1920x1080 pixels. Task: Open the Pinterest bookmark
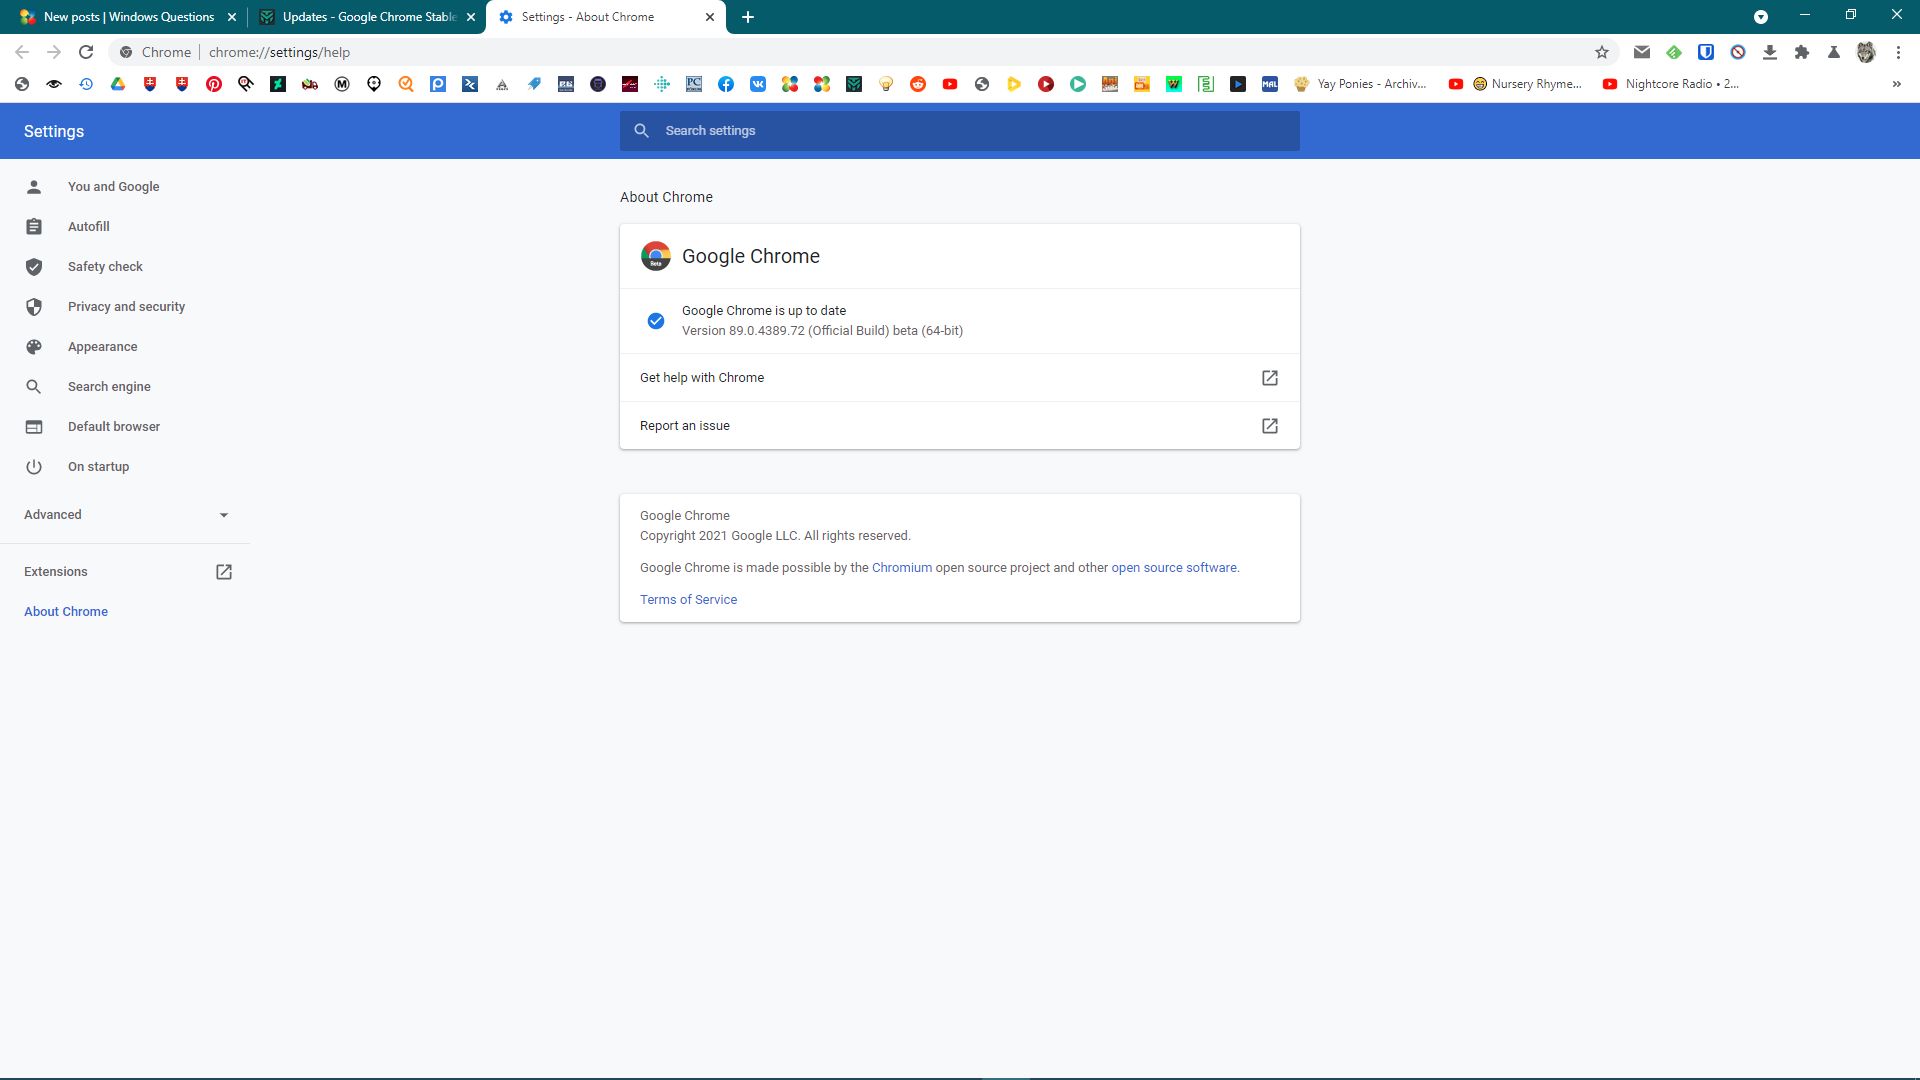pos(214,84)
